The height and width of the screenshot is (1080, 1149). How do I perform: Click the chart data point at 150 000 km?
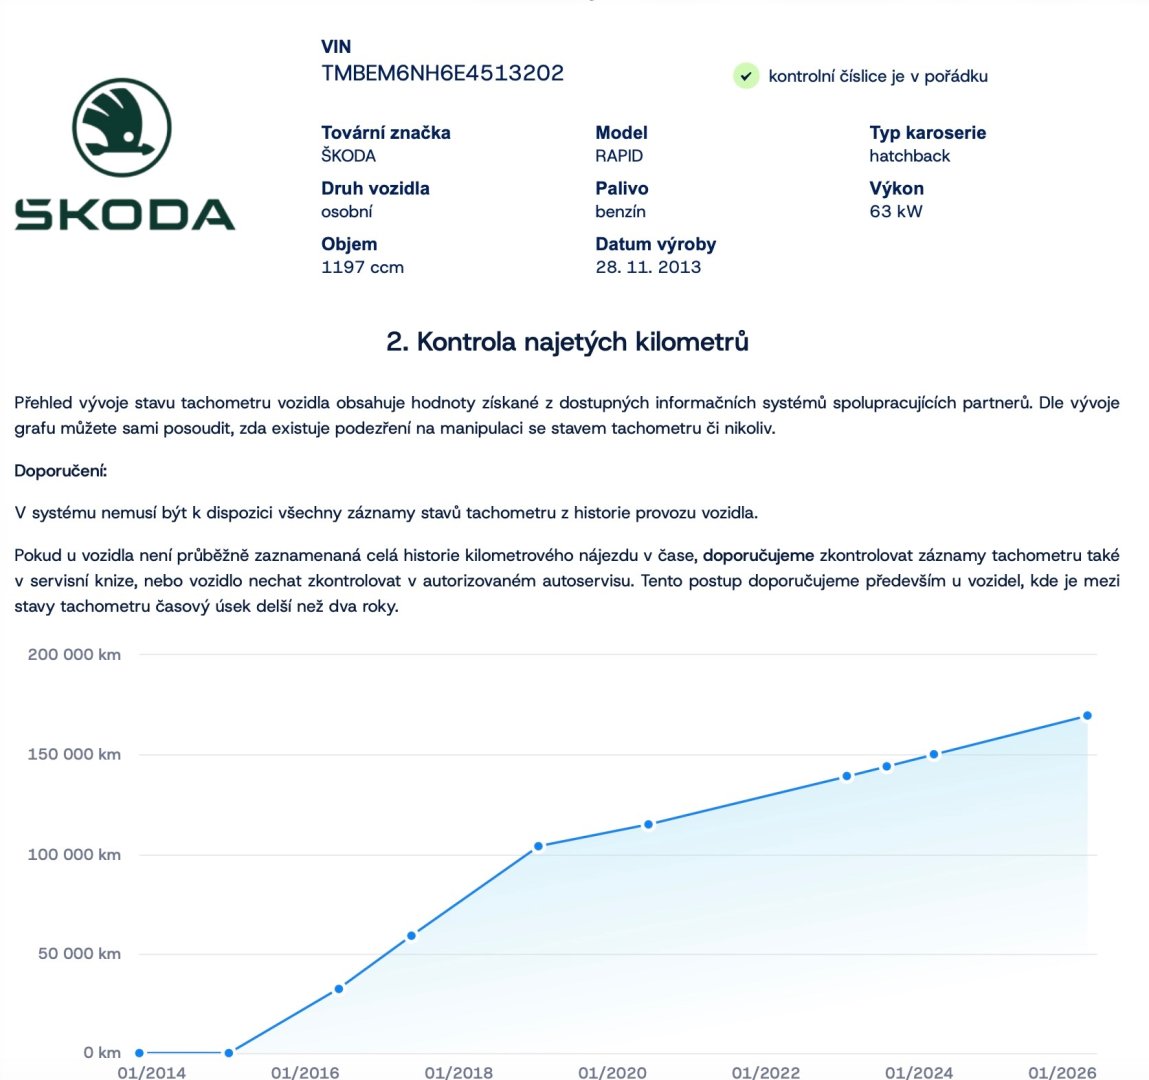pyautogui.click(x=934, y=755)
